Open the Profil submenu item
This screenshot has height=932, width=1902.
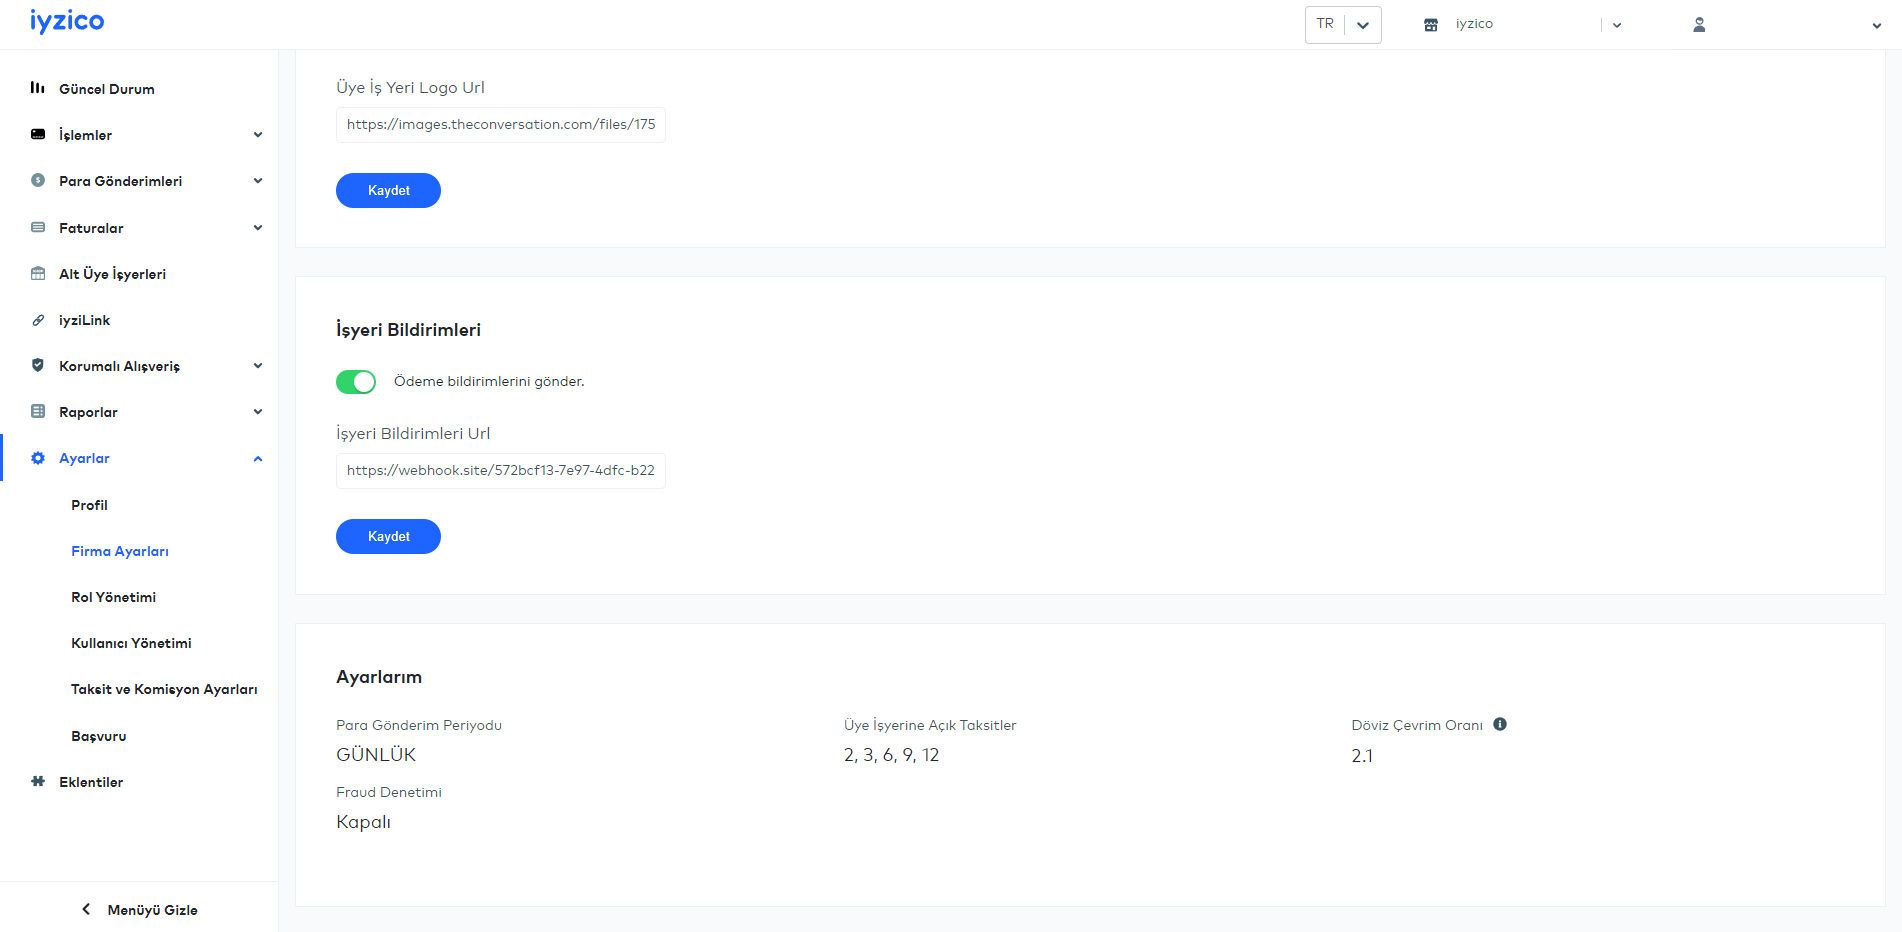pos(89,505)
